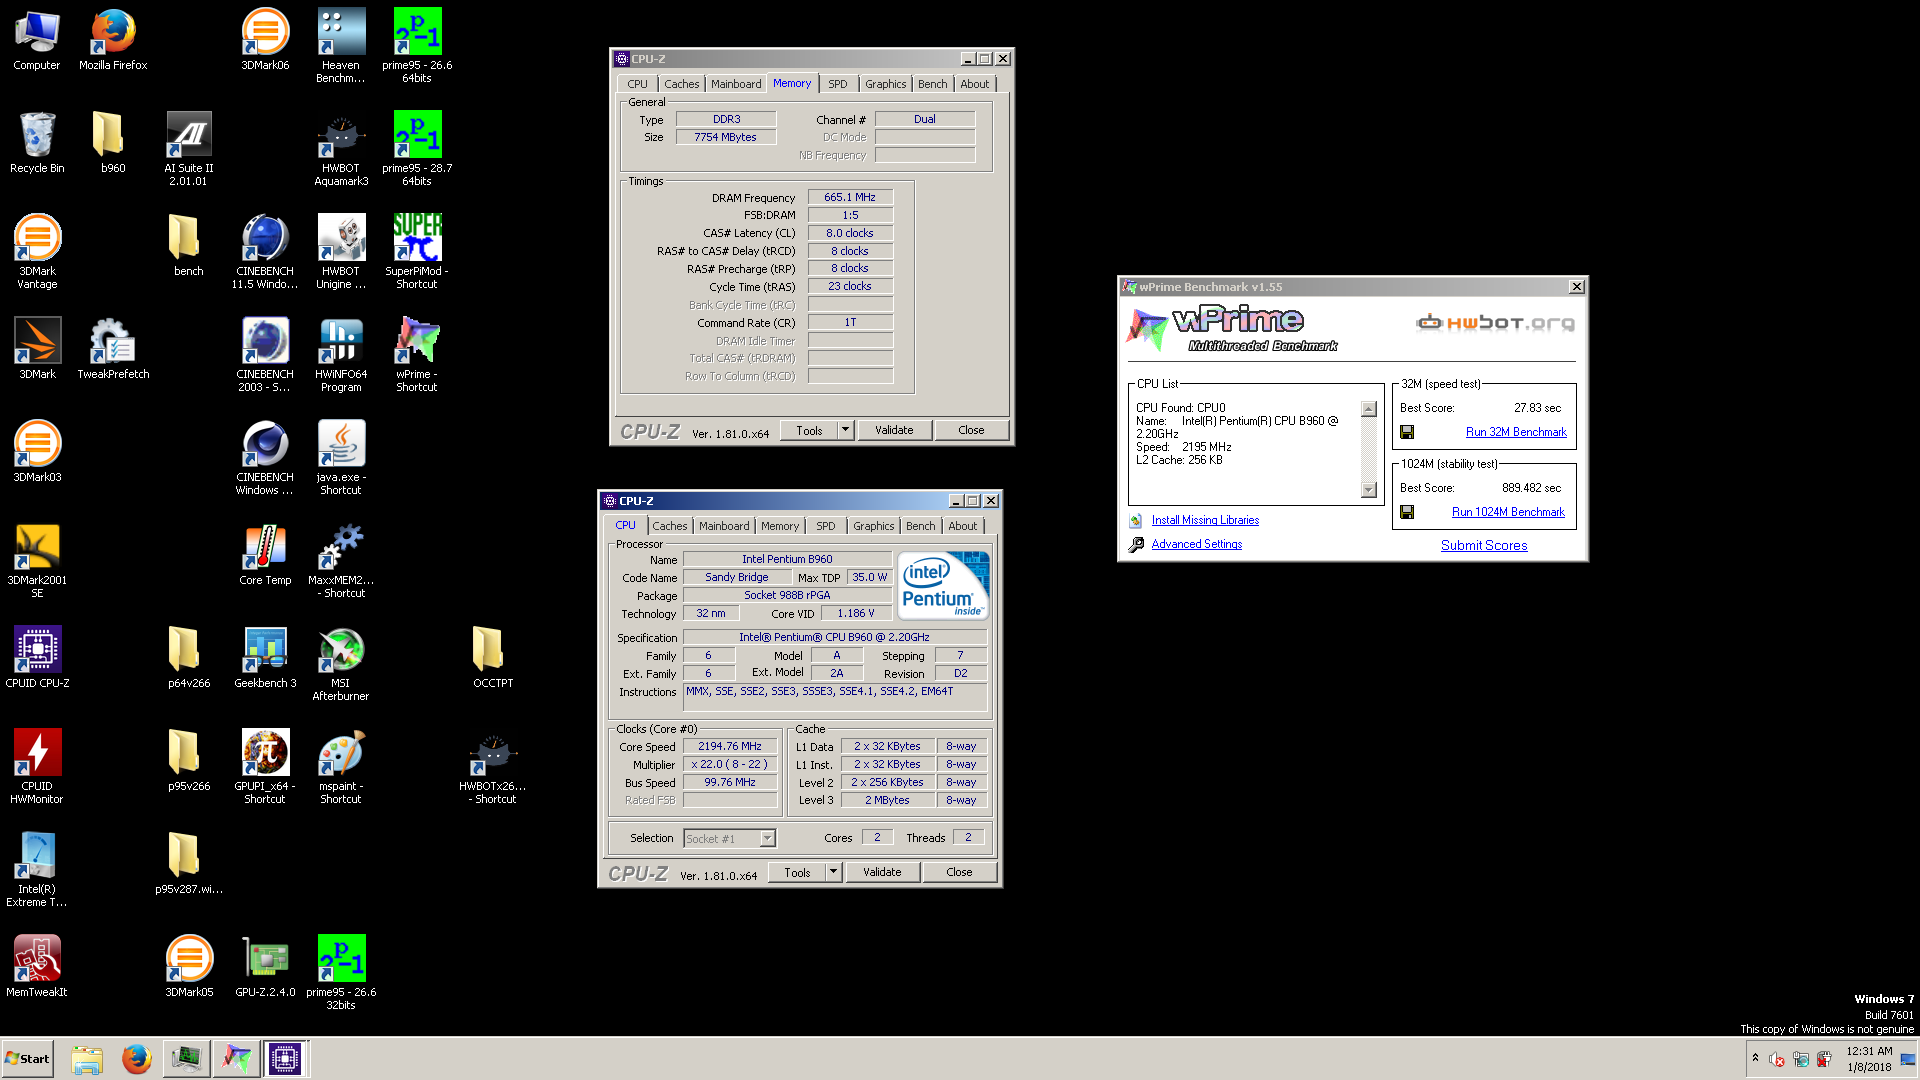This screenshot has height=1080, width=1920.
Task: Open Mainboard tab in upper CPU-Z window
Action: pyautogui.click(x=736, y=84)
